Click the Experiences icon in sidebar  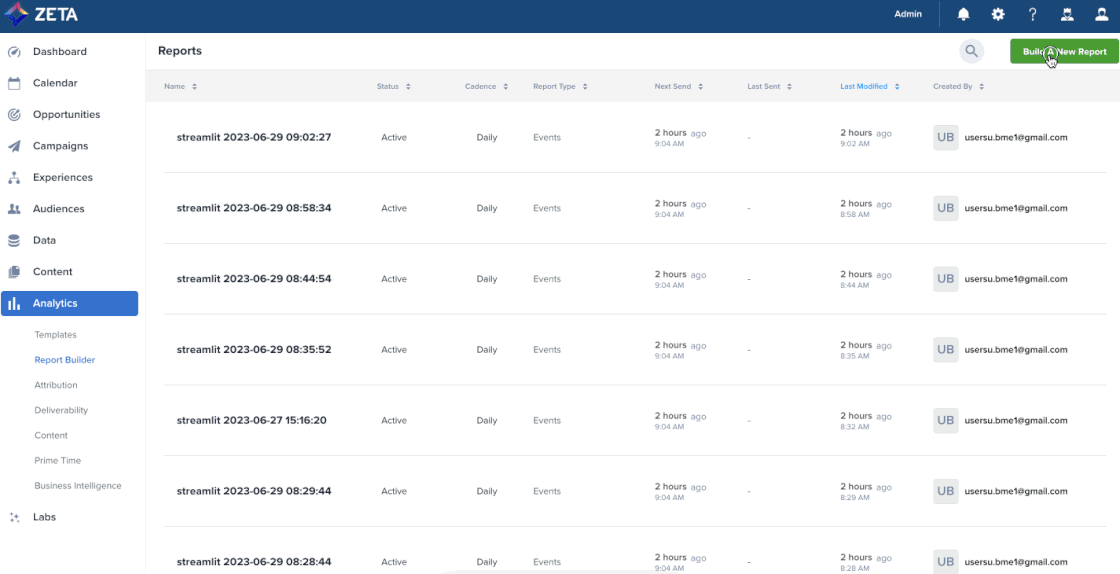[x=14, y=178]
